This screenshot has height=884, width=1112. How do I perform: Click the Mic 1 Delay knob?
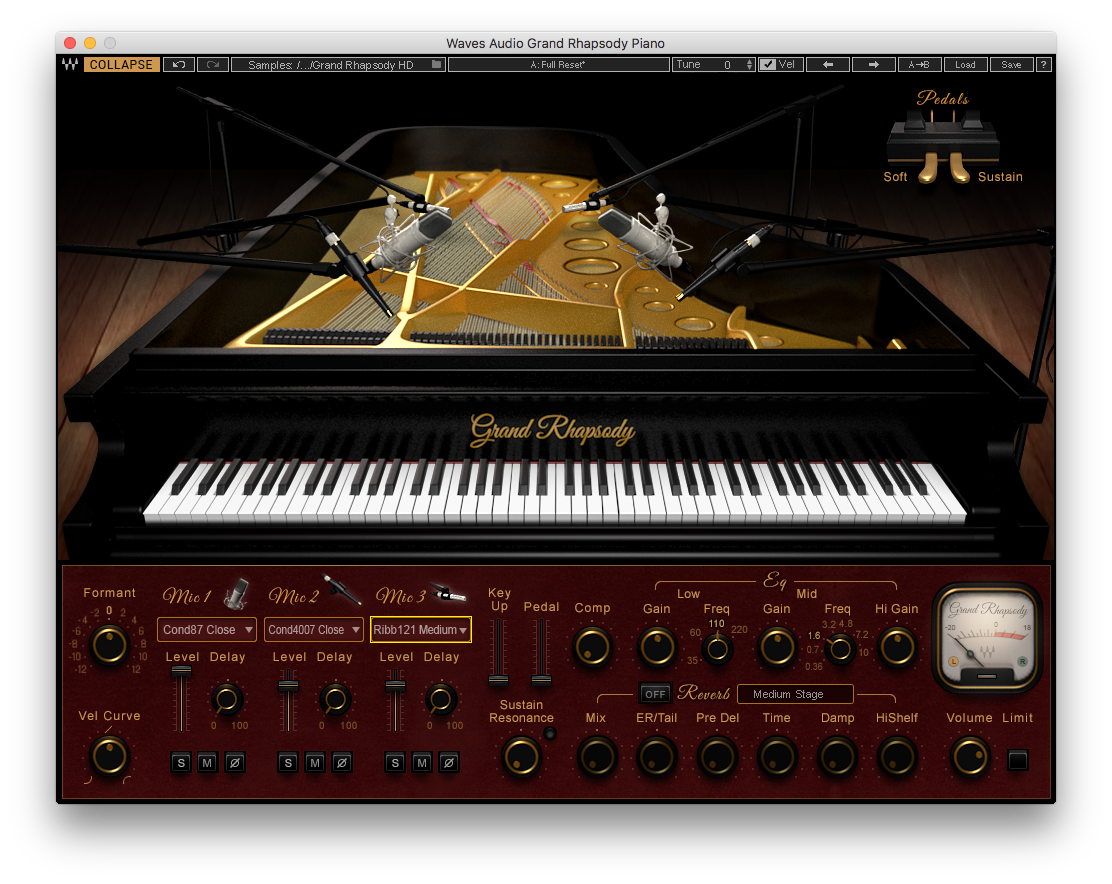[x=227, y=700]
